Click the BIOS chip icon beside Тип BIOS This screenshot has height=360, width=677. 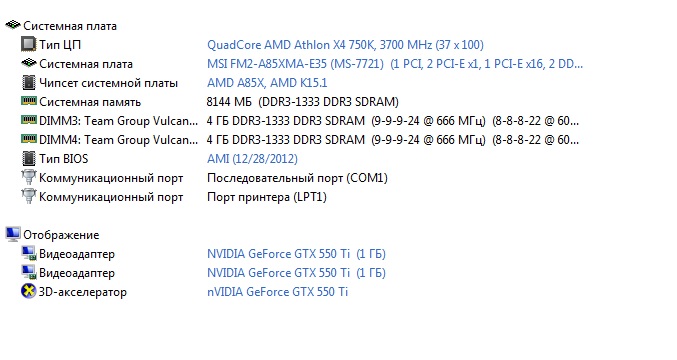coord(28,158)
